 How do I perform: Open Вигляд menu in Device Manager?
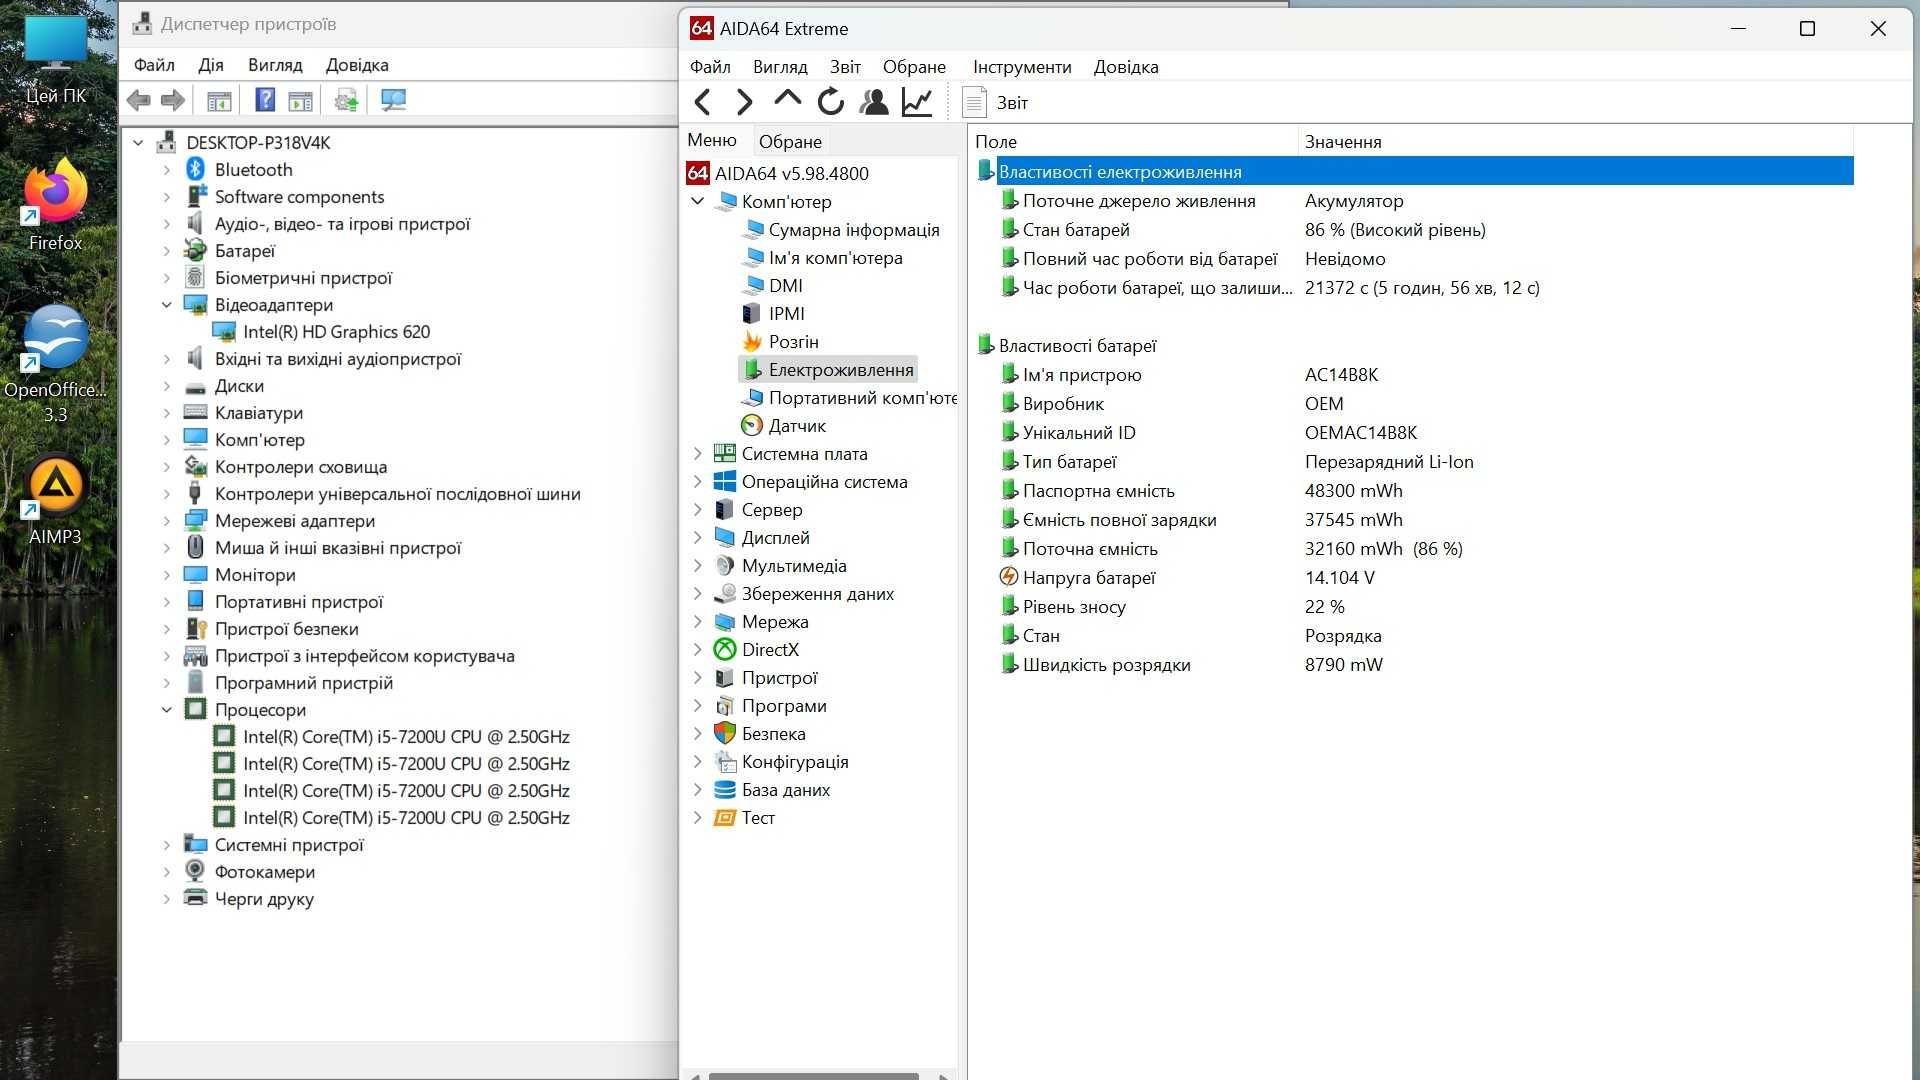(275, 65)
